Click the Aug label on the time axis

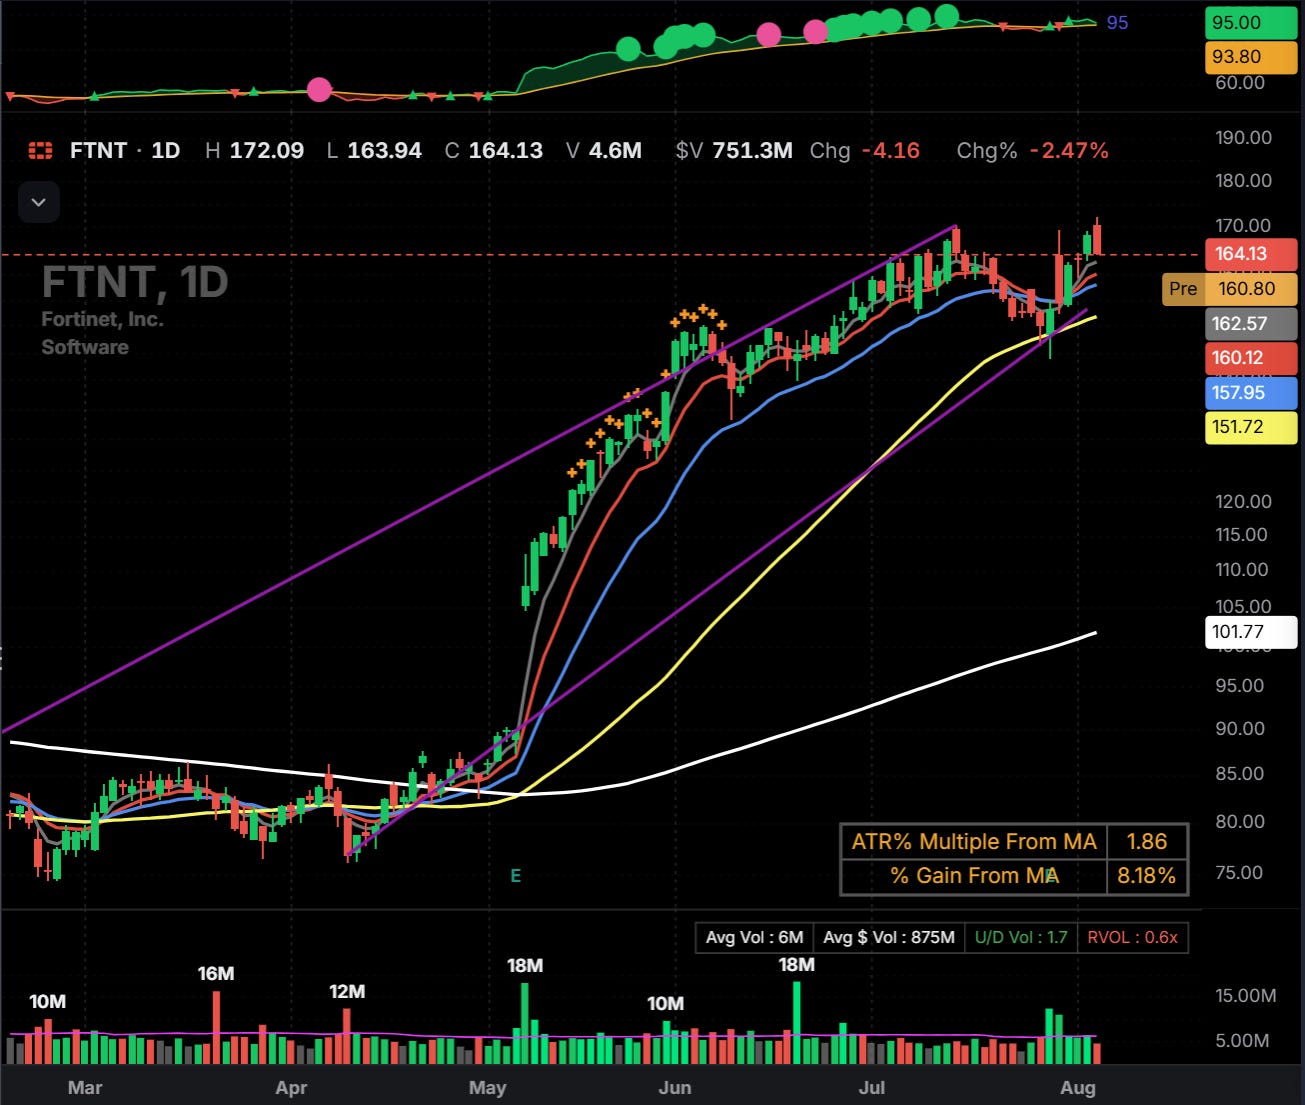click(x=1078, y=1088)
